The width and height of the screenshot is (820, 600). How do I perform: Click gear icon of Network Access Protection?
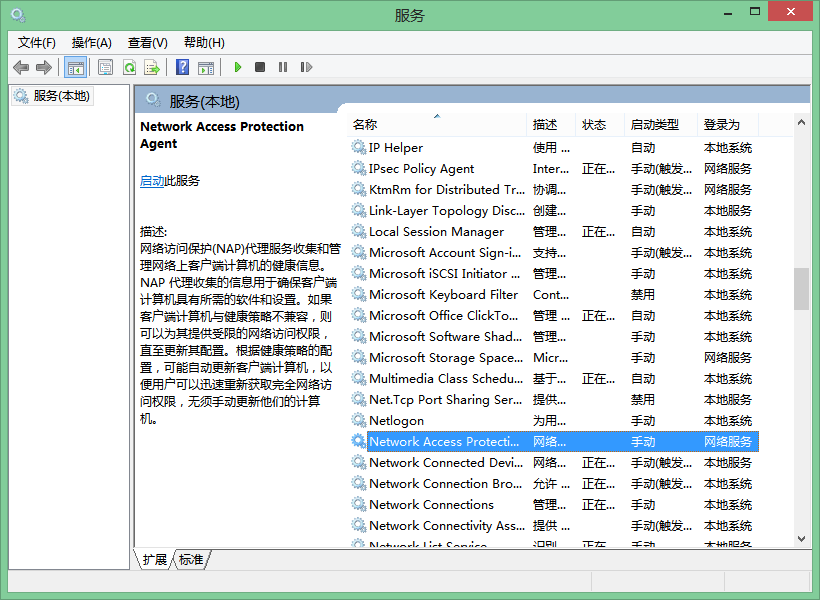tap(359, 441)
